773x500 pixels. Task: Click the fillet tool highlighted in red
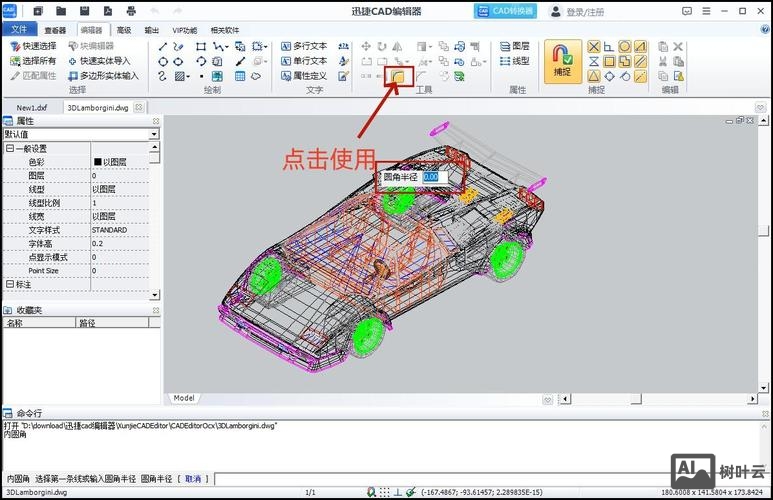pos(400,76)
